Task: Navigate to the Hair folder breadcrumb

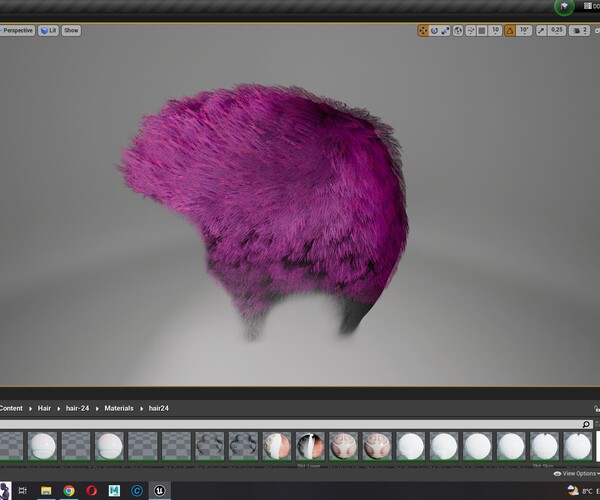Action: 44,408
